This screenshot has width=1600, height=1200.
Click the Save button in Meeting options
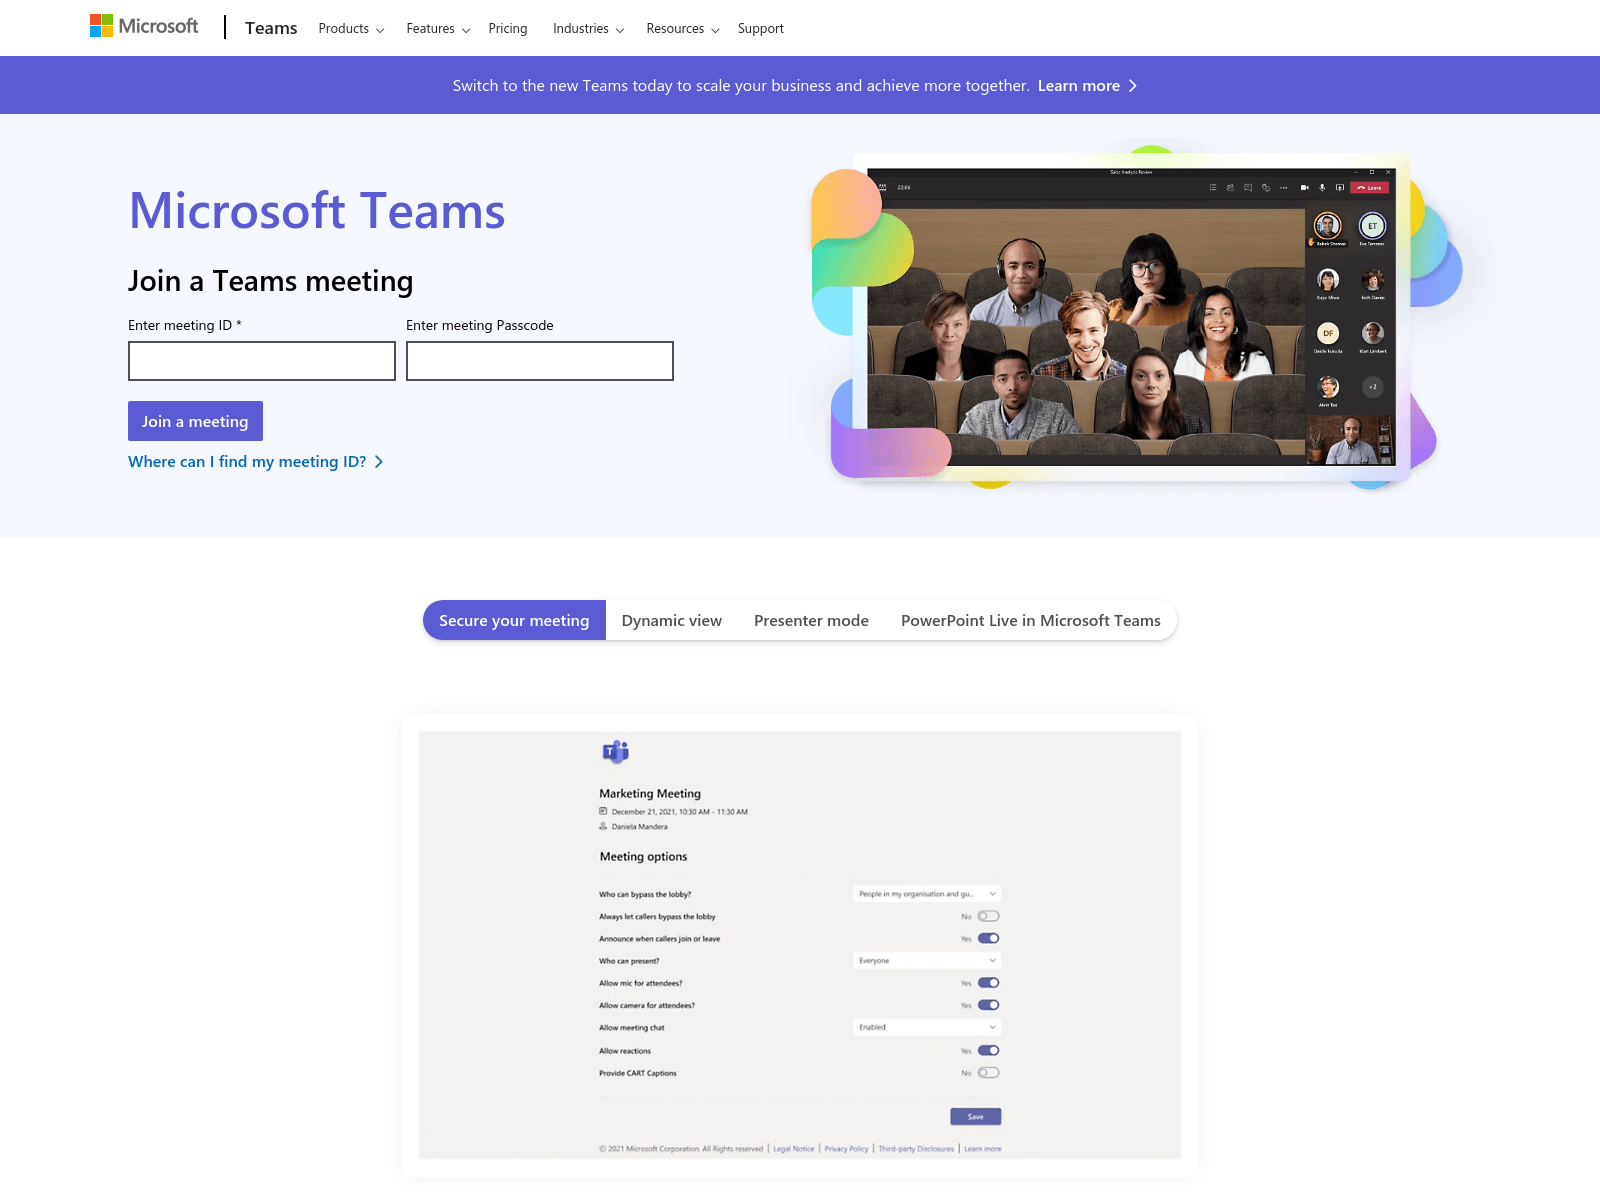click(975, 1117)
